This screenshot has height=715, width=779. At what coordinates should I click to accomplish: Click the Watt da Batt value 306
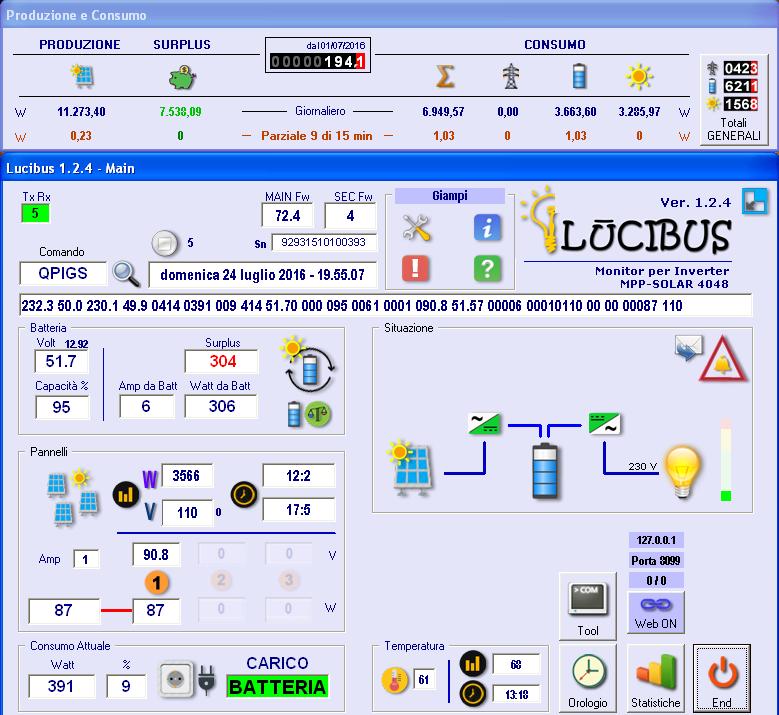pos(222,406)
